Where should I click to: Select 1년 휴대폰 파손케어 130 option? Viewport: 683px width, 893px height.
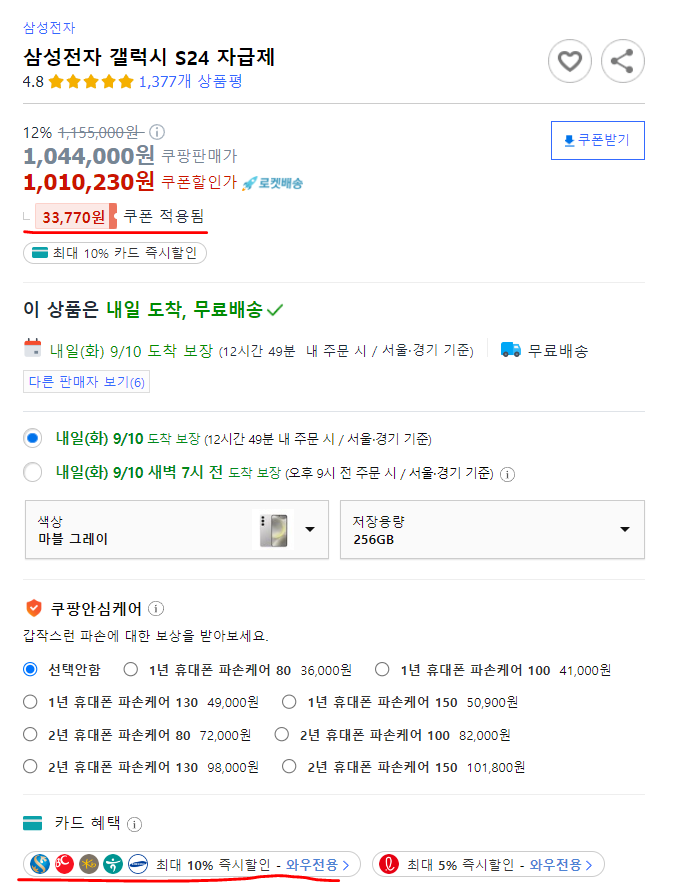[30, 702]
